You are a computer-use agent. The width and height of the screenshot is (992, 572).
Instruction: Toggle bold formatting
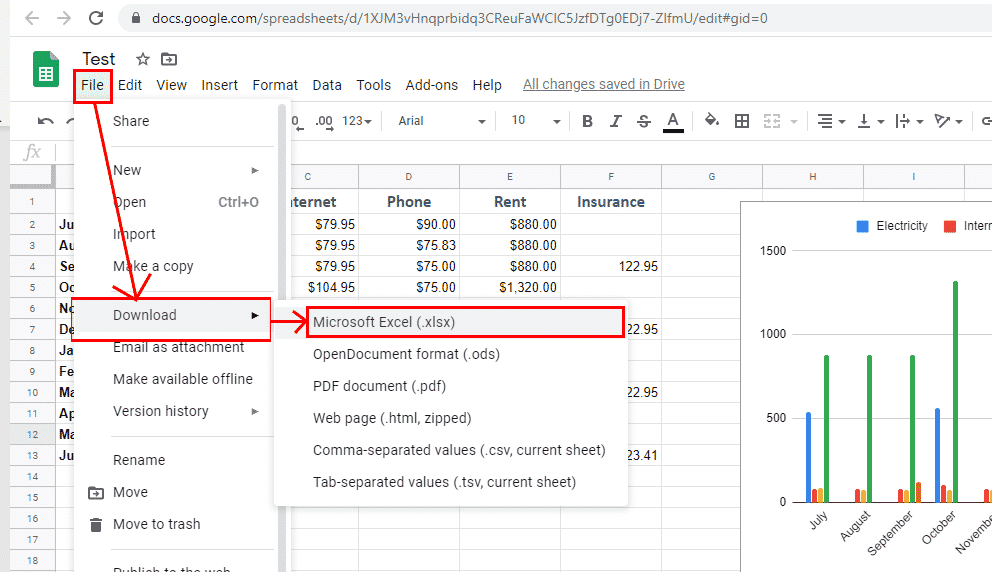[x=587, y=121]
